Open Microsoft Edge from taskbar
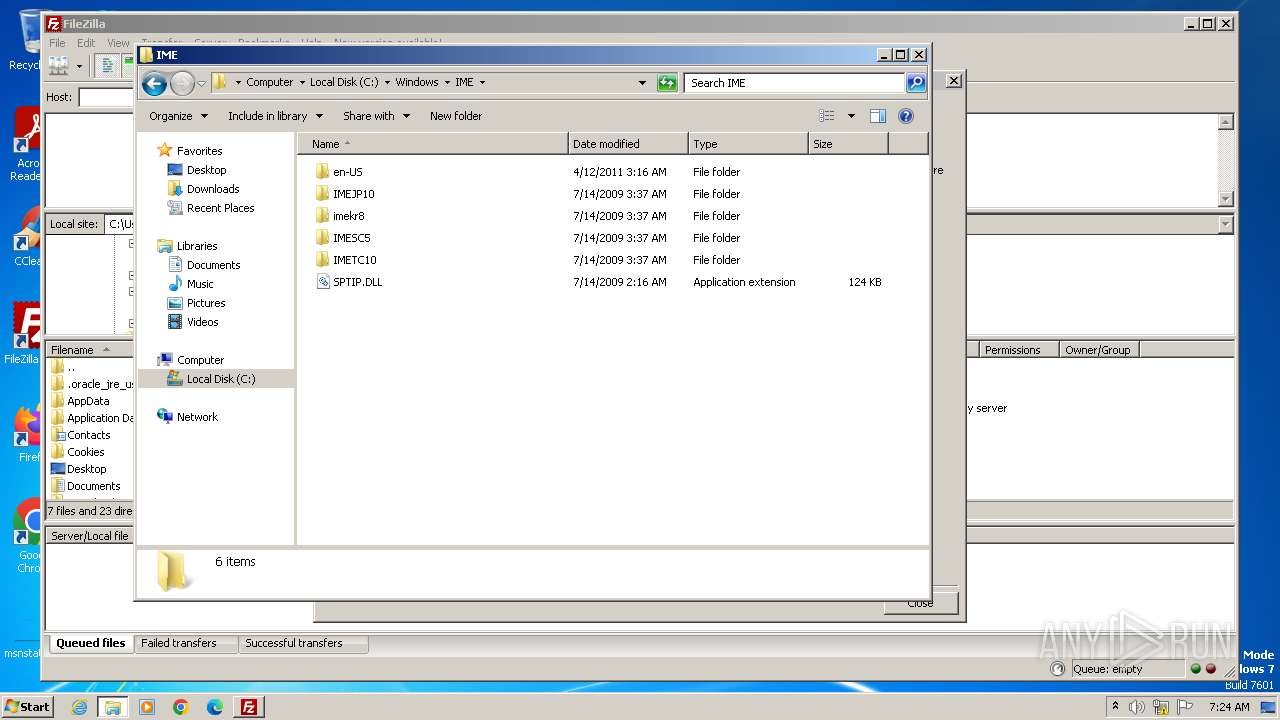 (215, 707)
